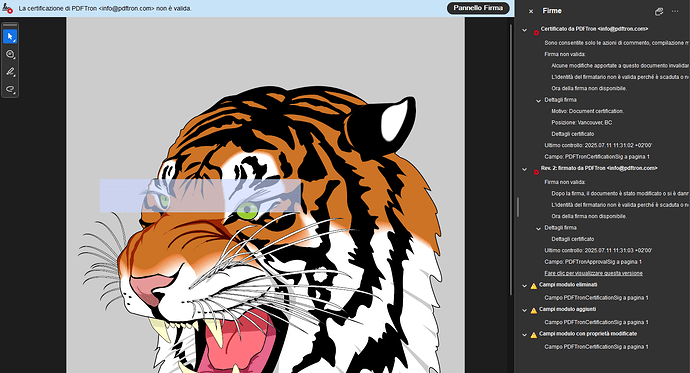
Task: Click the invalid certification icon in banner
Action: coord(7,8)
